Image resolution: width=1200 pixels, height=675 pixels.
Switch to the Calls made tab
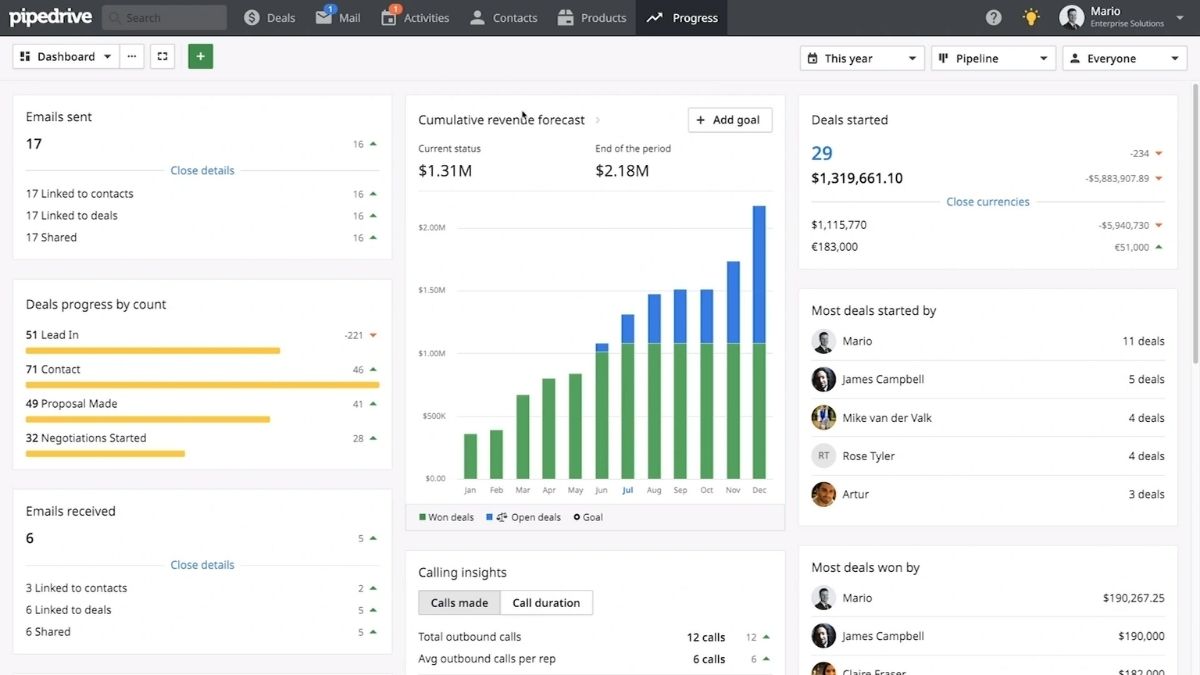pyautogui.click(x=458, y=602)
